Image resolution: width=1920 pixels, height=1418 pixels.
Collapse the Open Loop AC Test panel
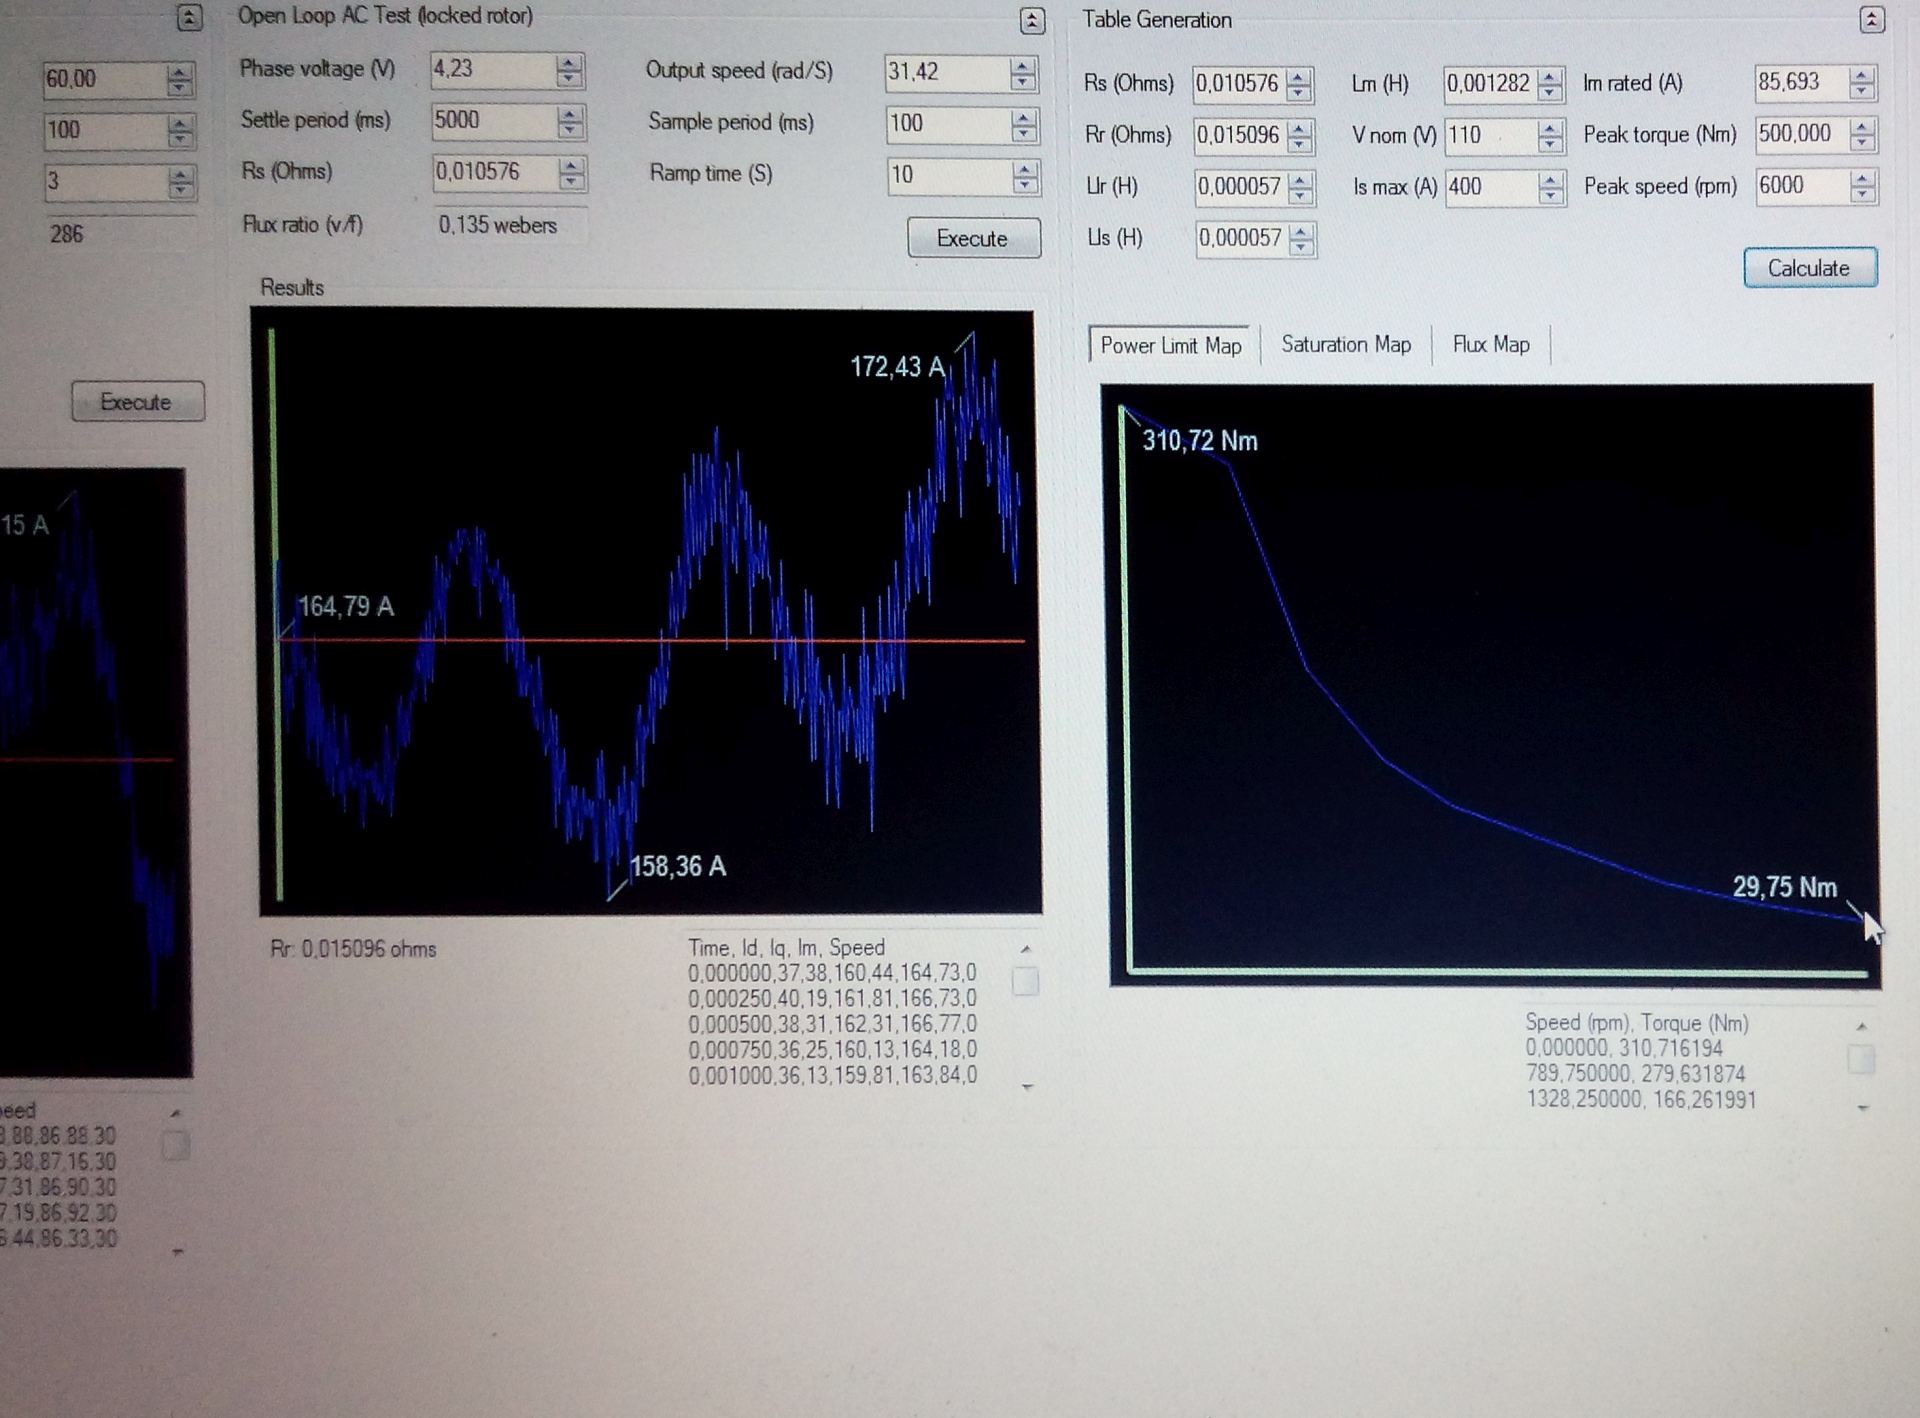point(1032,20)
